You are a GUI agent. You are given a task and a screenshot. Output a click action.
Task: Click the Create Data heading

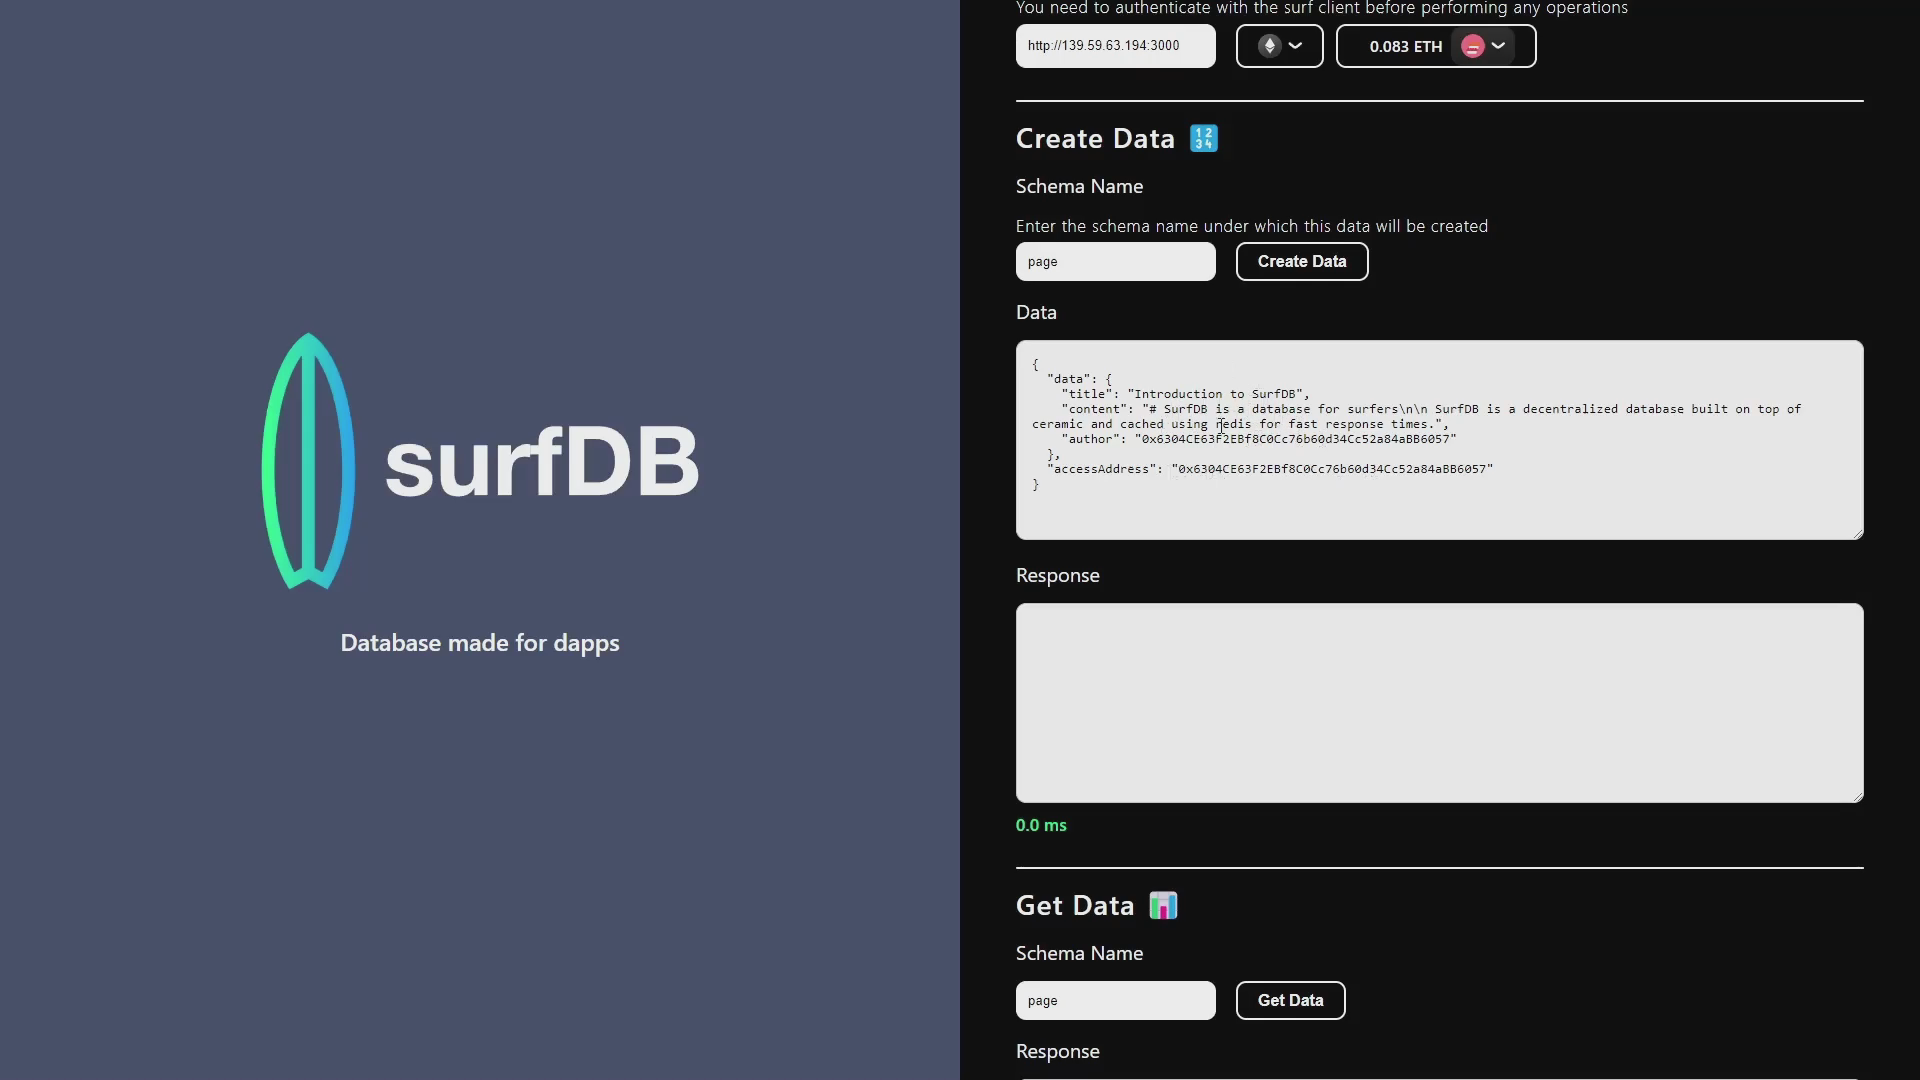tap(1095, 139)
